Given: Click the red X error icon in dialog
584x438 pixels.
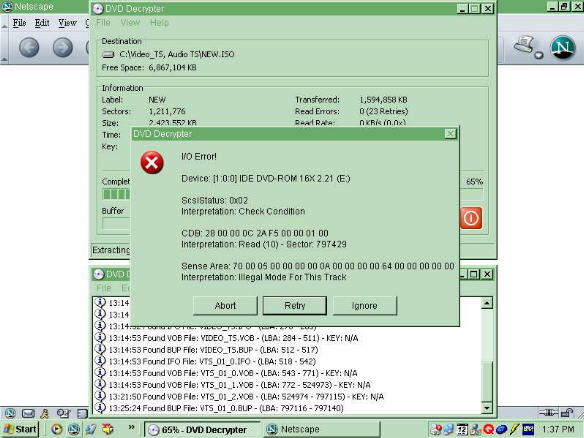Looking at the screenshot, I should 152,162.
